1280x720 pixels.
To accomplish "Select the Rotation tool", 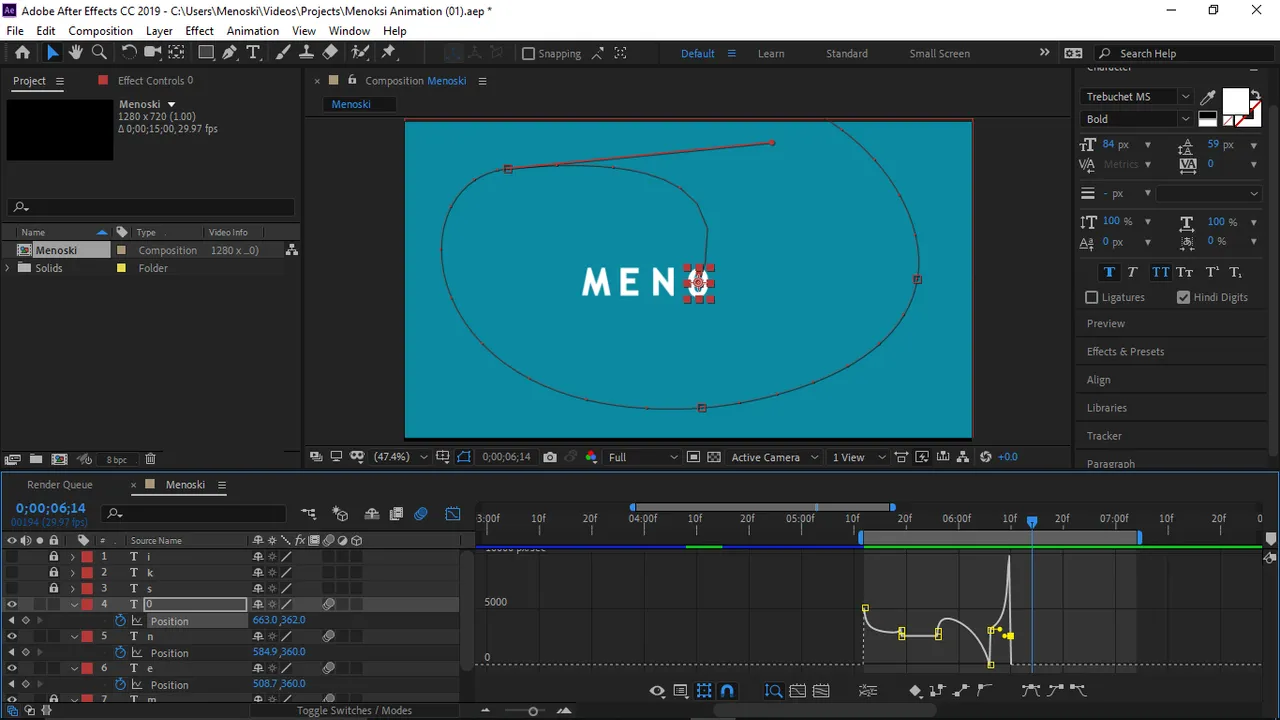I will click(129, 53).
